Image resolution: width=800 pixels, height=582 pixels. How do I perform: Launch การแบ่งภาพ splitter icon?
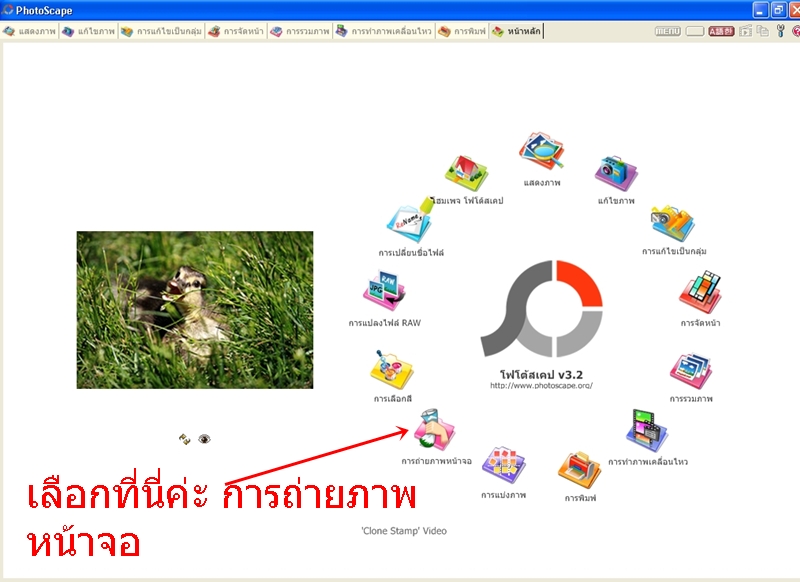coord(503,465)
